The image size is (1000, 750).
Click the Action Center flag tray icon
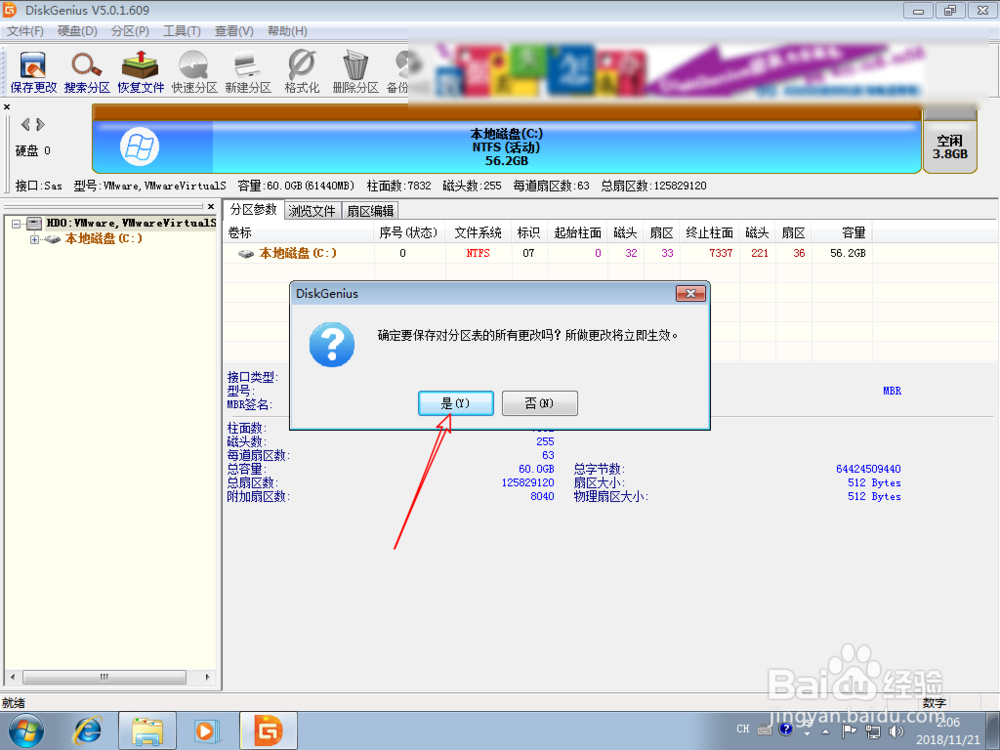point(849,732)
